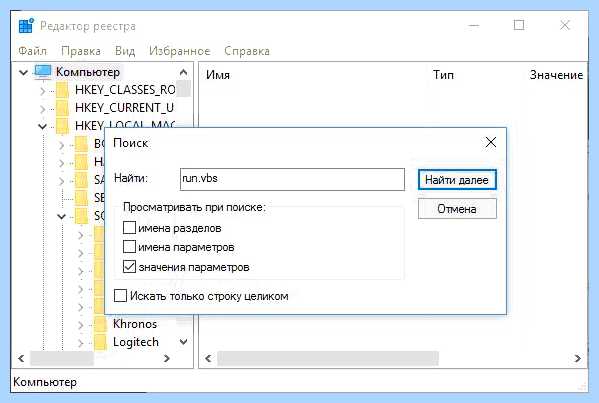The height and width of the screenshot is (403, 599).
Task: Close the Поиск dialog with X
Action: click(x=491, y=142)
